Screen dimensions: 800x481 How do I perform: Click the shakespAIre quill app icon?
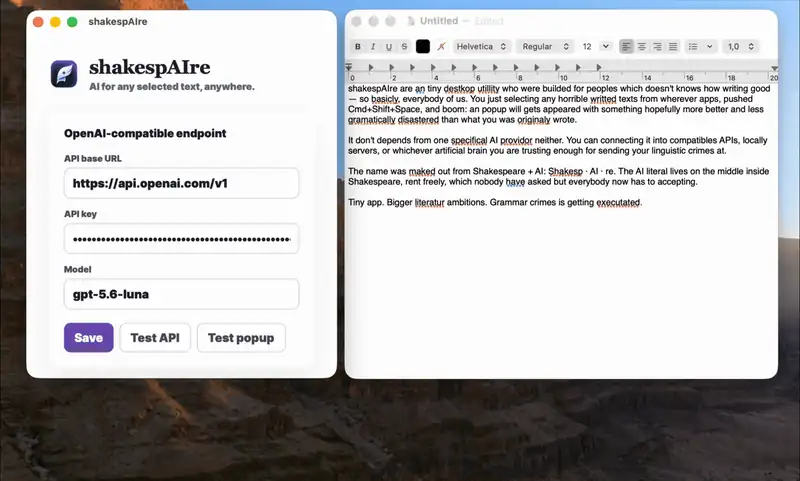click(x=64, y=74)
